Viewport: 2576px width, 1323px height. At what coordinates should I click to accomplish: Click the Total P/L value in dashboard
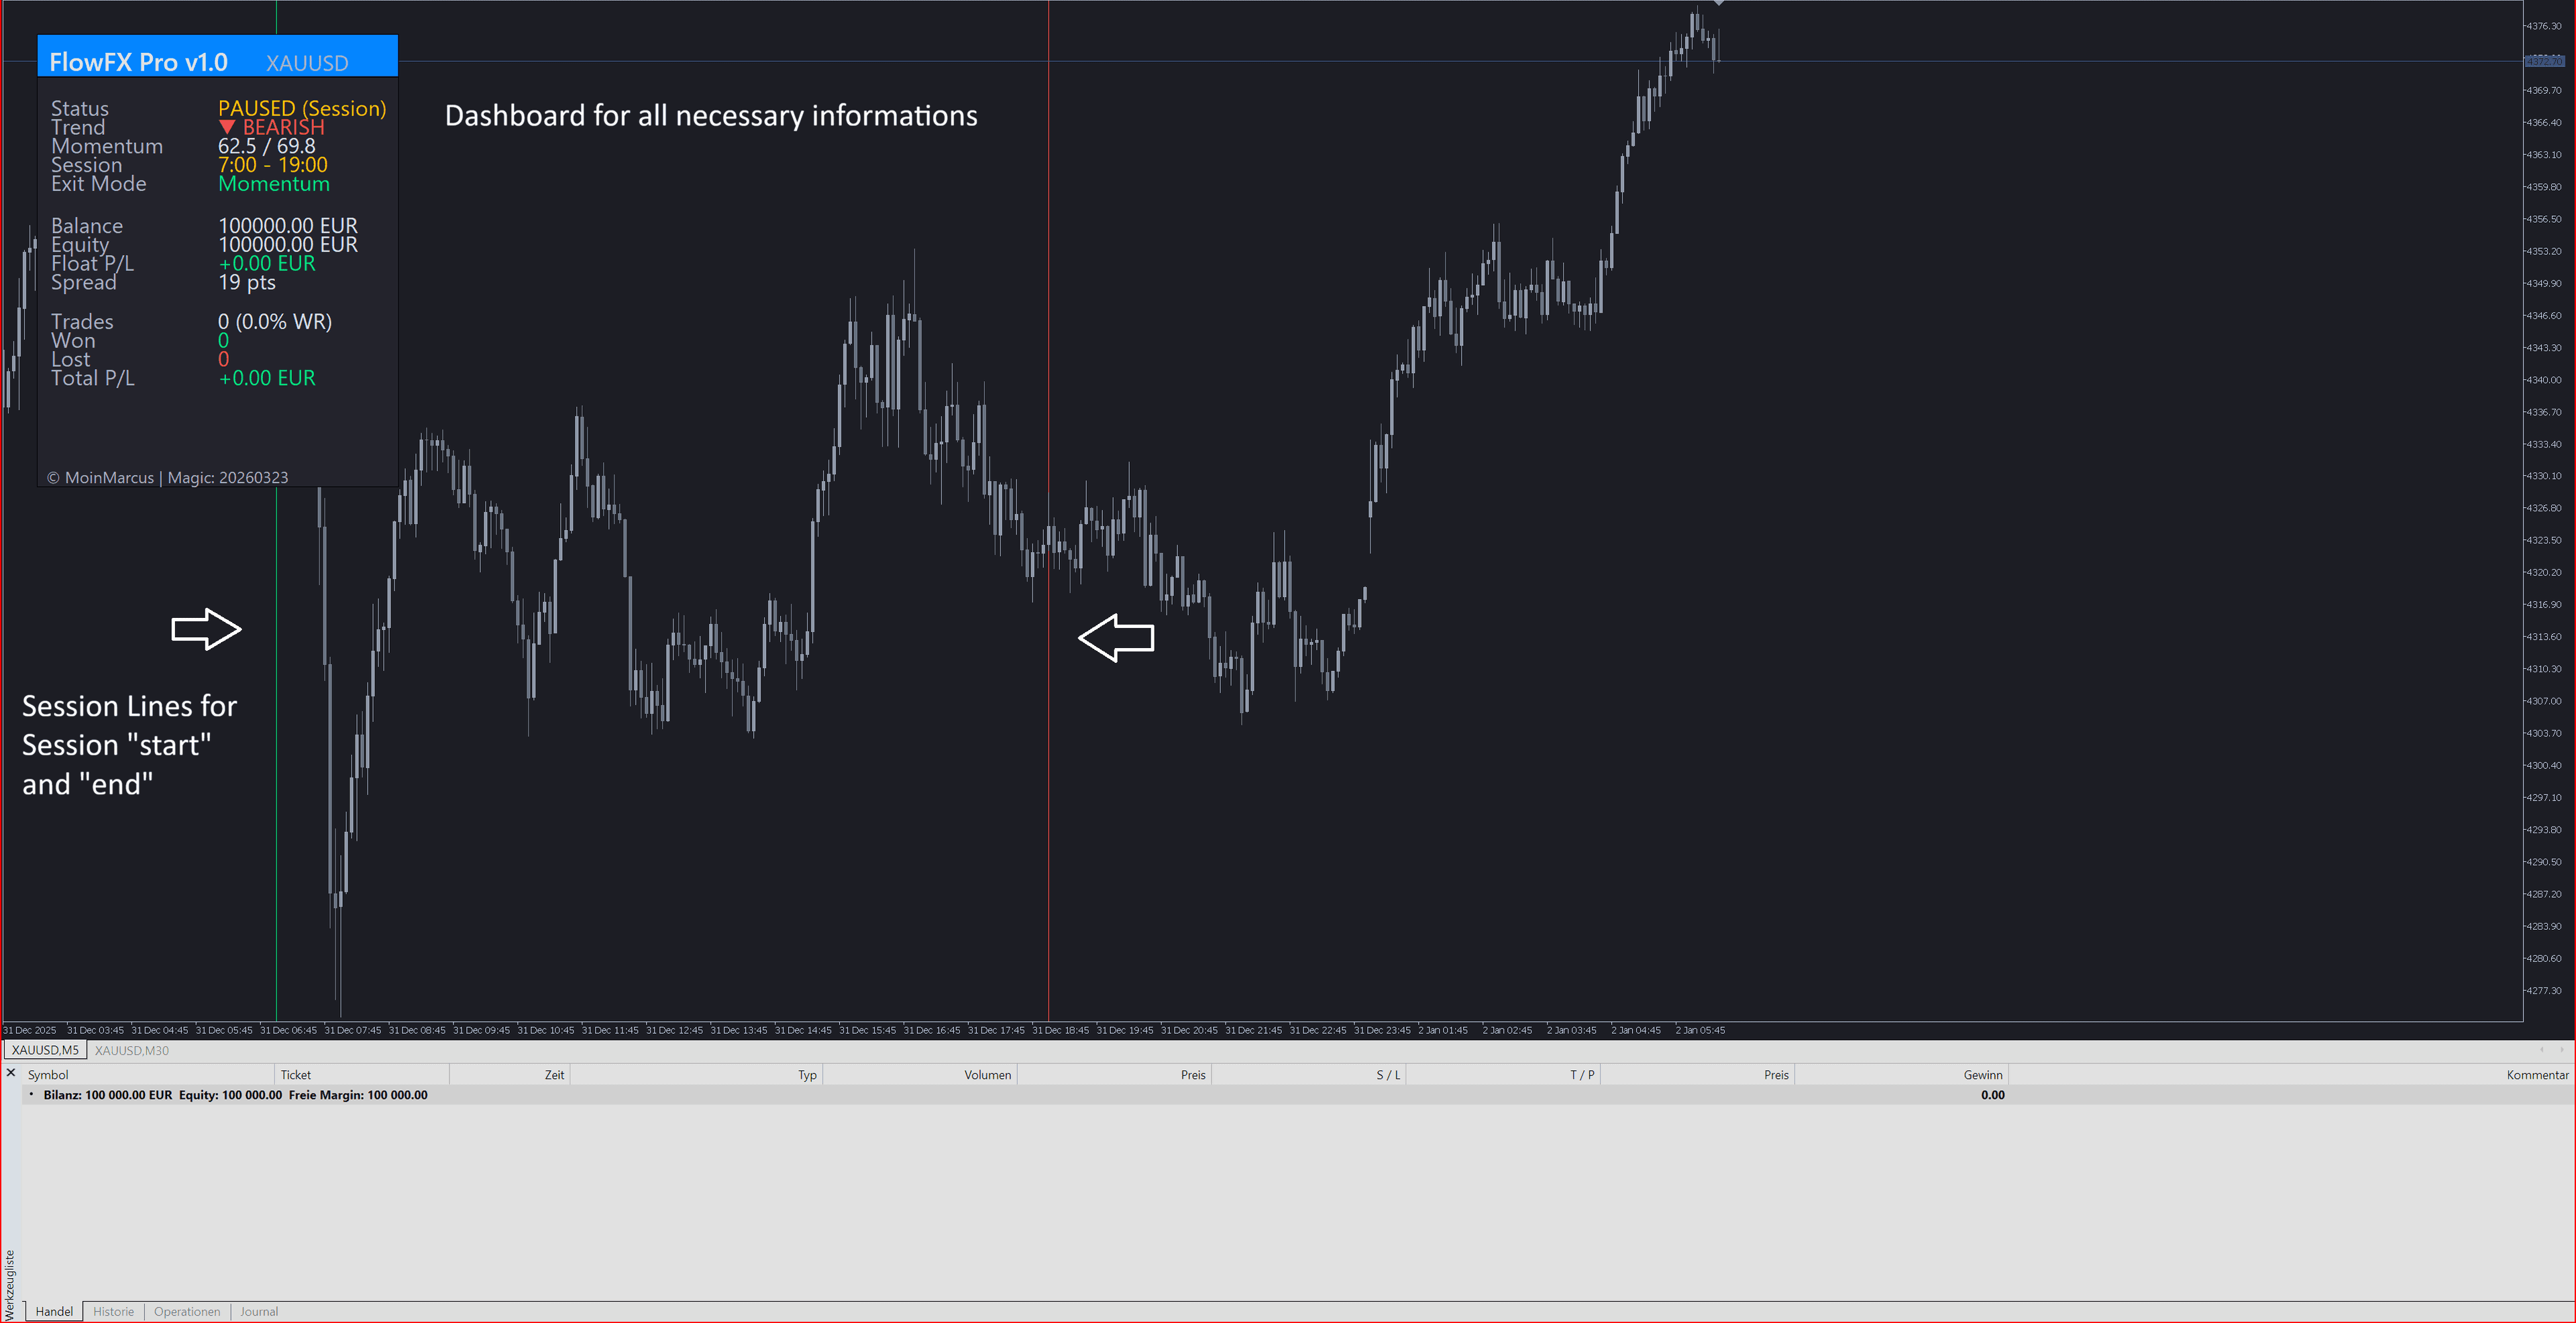pyautogui.click(x=267, y=378)
